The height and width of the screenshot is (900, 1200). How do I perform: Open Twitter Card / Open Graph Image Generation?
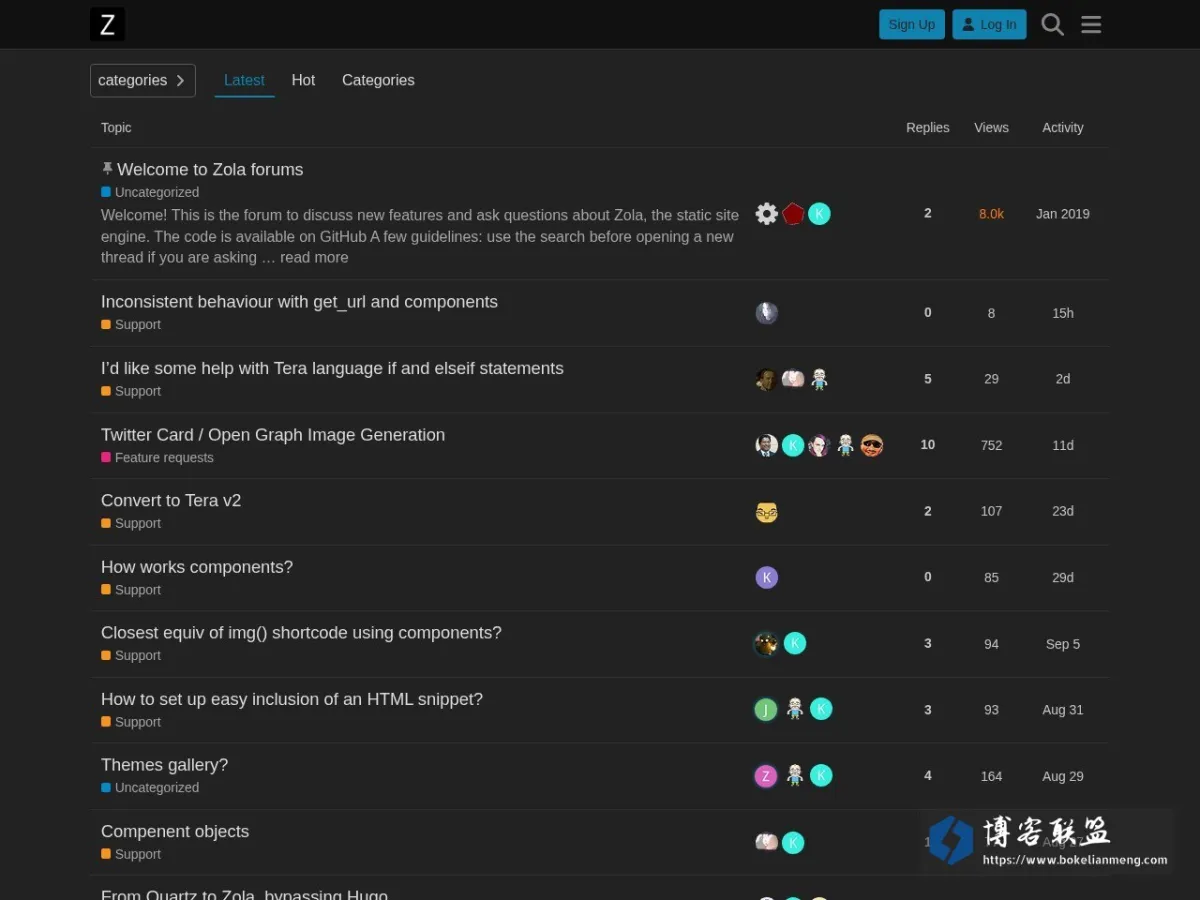[273, 435]
